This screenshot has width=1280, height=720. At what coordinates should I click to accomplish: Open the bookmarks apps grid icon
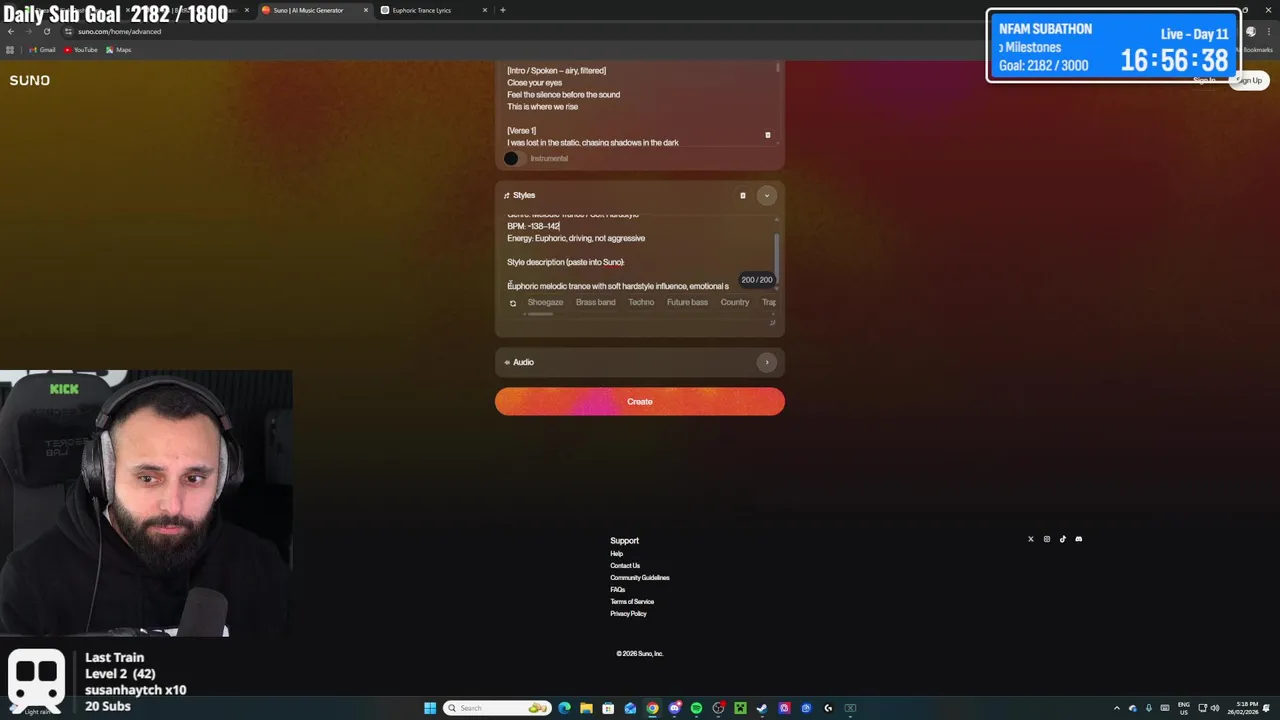pyautogui.click(x=11, y=49)
